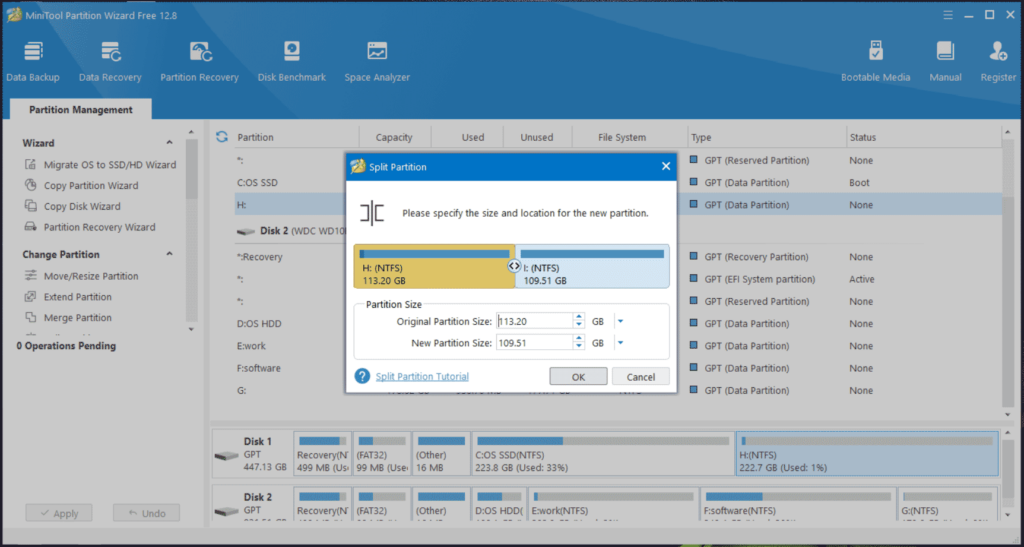Viewport: 1024px width, 547px height.
Task: Open Space Analyzer
Action: (x=377, y=62)
